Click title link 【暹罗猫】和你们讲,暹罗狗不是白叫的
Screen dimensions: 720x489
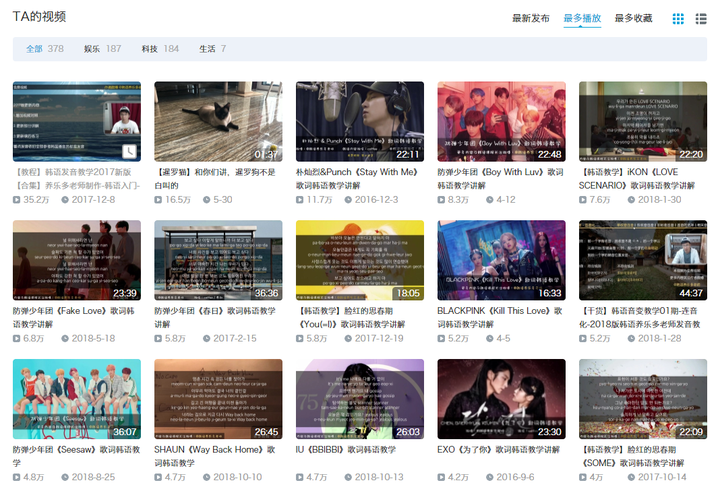point(214,179)
